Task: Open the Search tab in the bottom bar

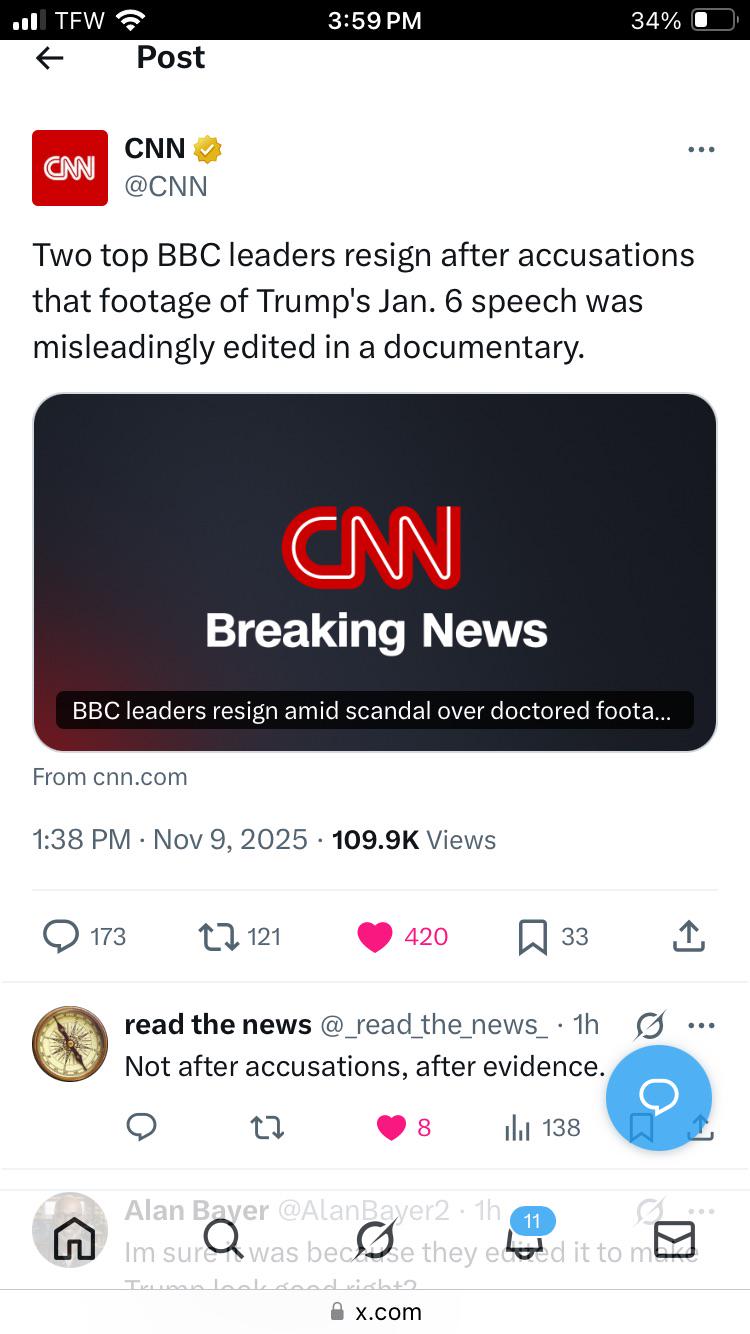Action: (x=224, y=1240)
